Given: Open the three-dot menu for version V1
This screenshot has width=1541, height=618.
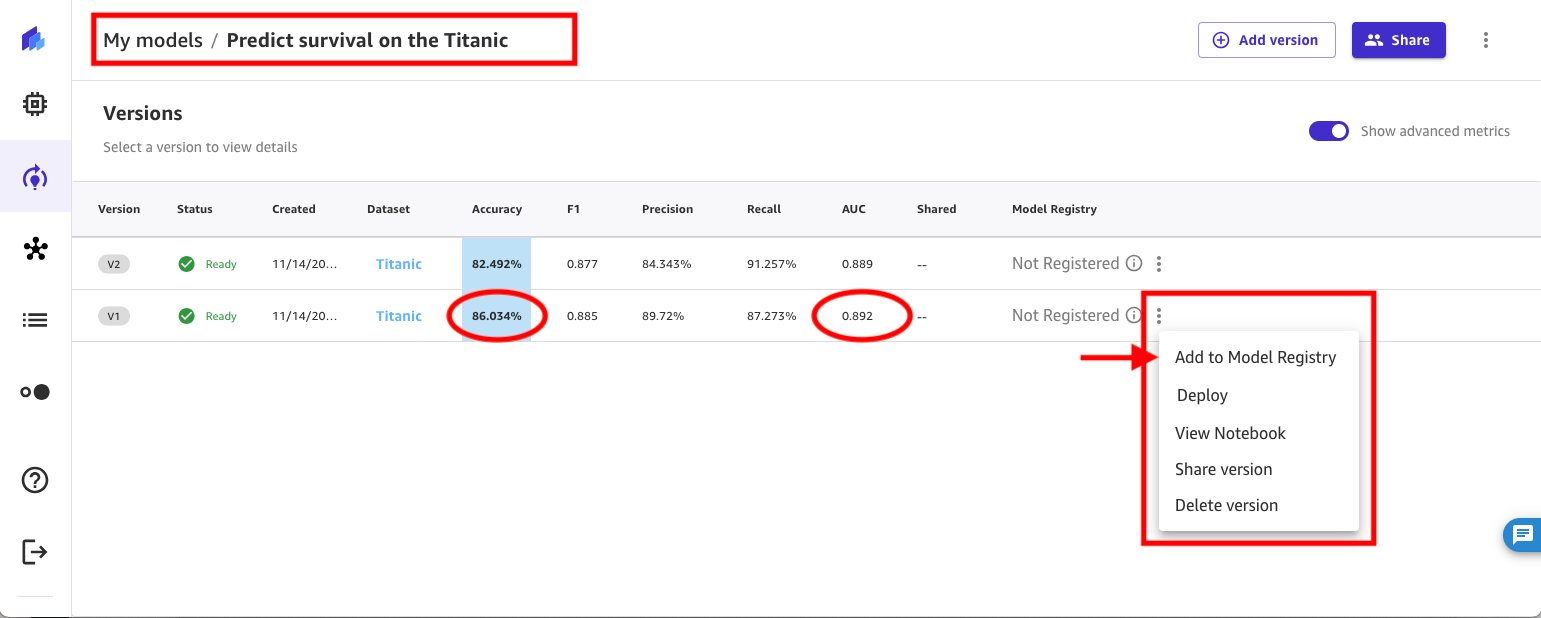Looking at the screenshot, I should [1159, 316].
